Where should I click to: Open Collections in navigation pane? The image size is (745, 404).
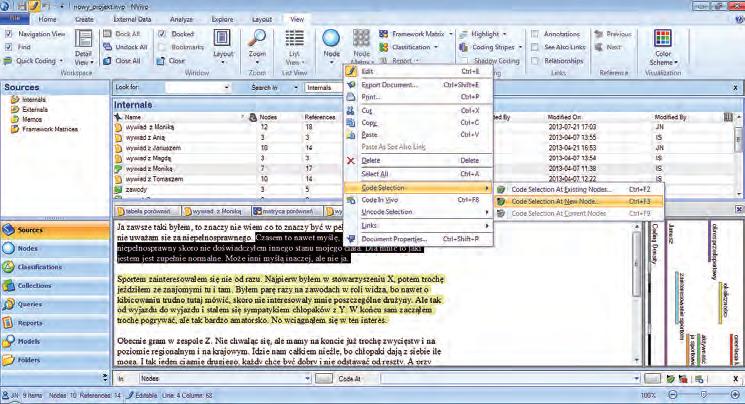tap(55, 286)
